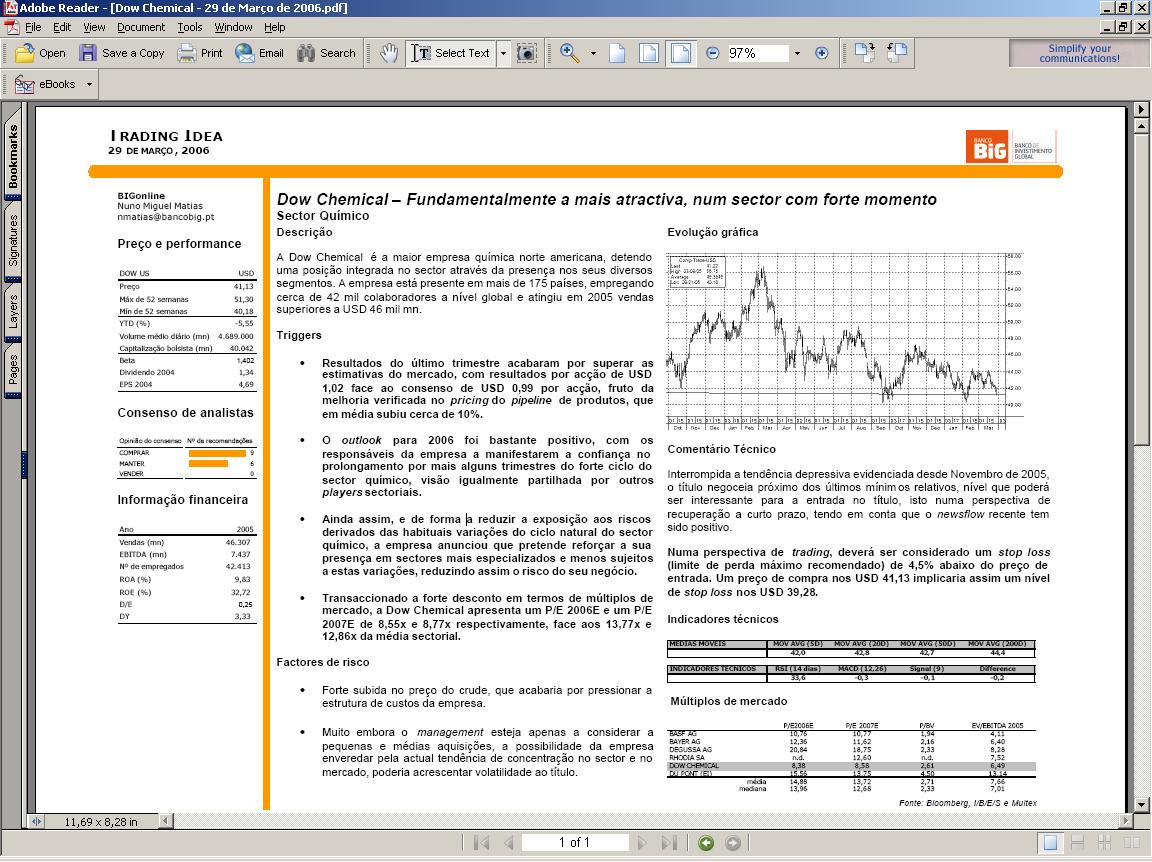Rotate the page counterclockwise
The height and width of the screenshot is (862, 1152).
tap(897, 53)
